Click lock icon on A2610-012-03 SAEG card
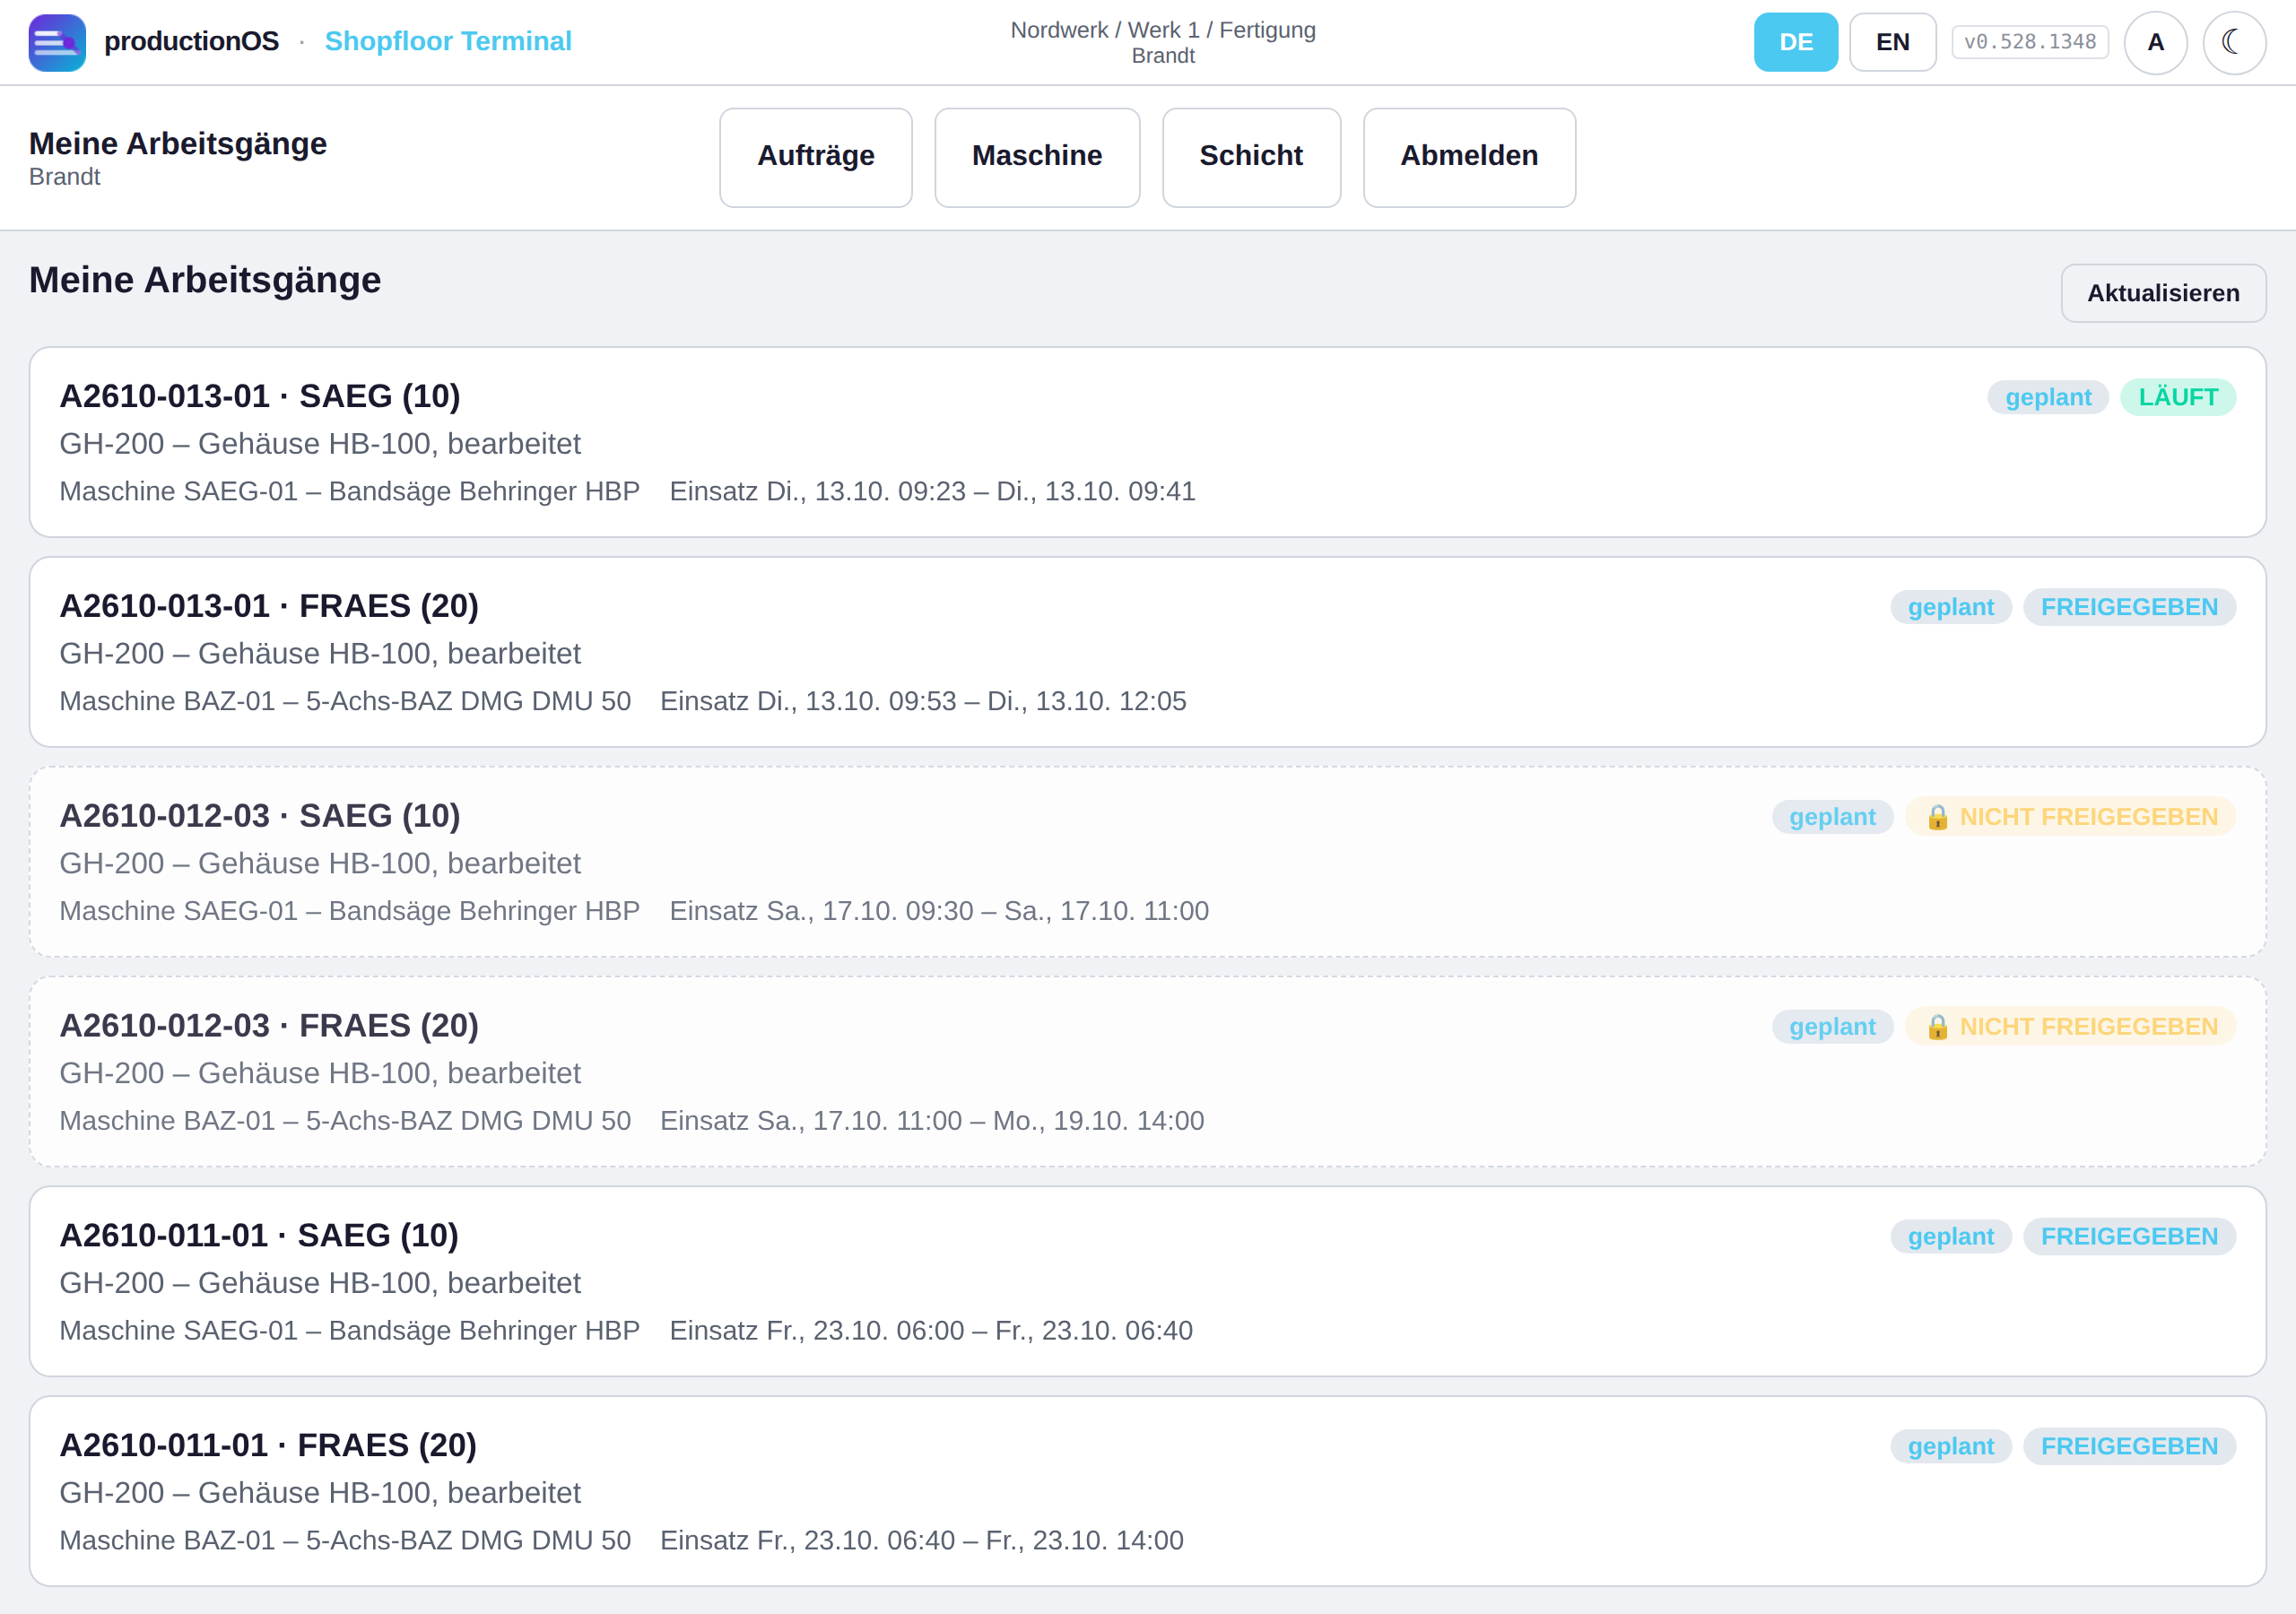 point(1937,817)
